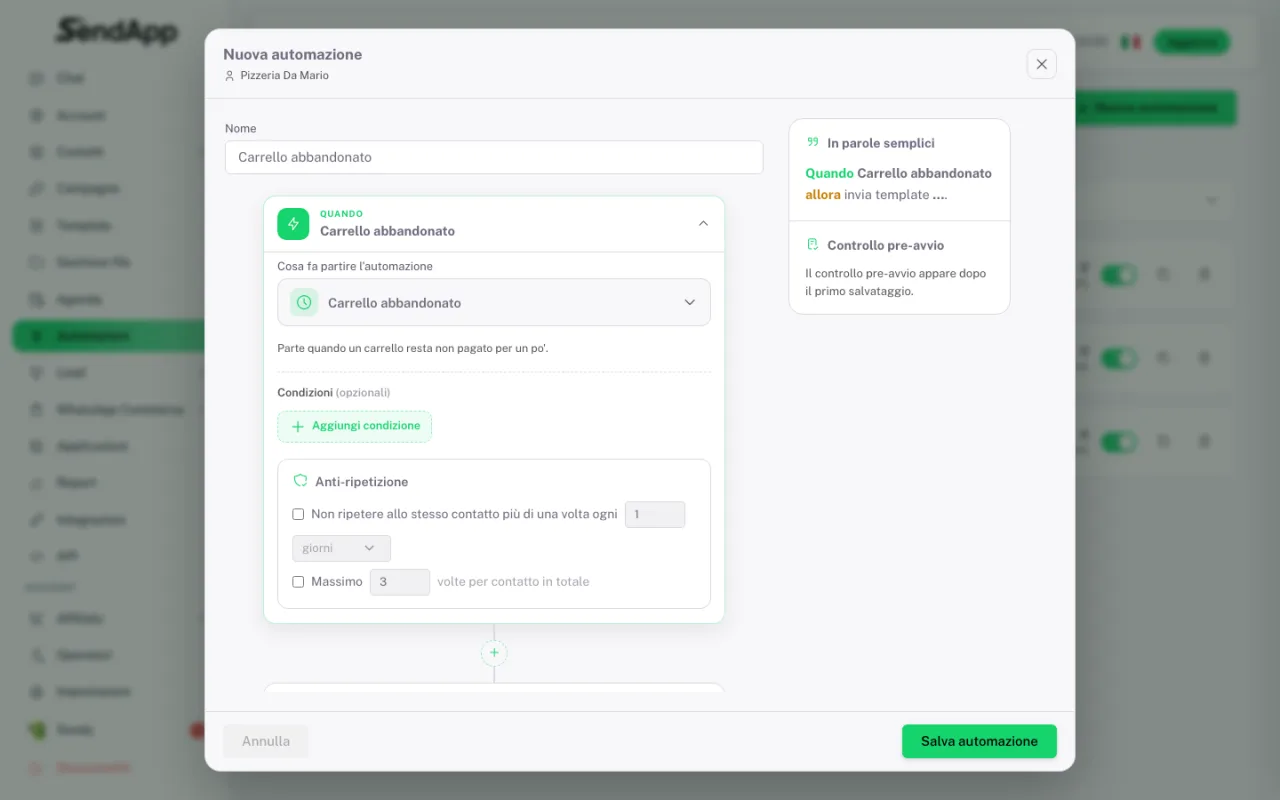Check the Massimo volte per contatto checkbox

pyautogui.click(x=298, y=581)
